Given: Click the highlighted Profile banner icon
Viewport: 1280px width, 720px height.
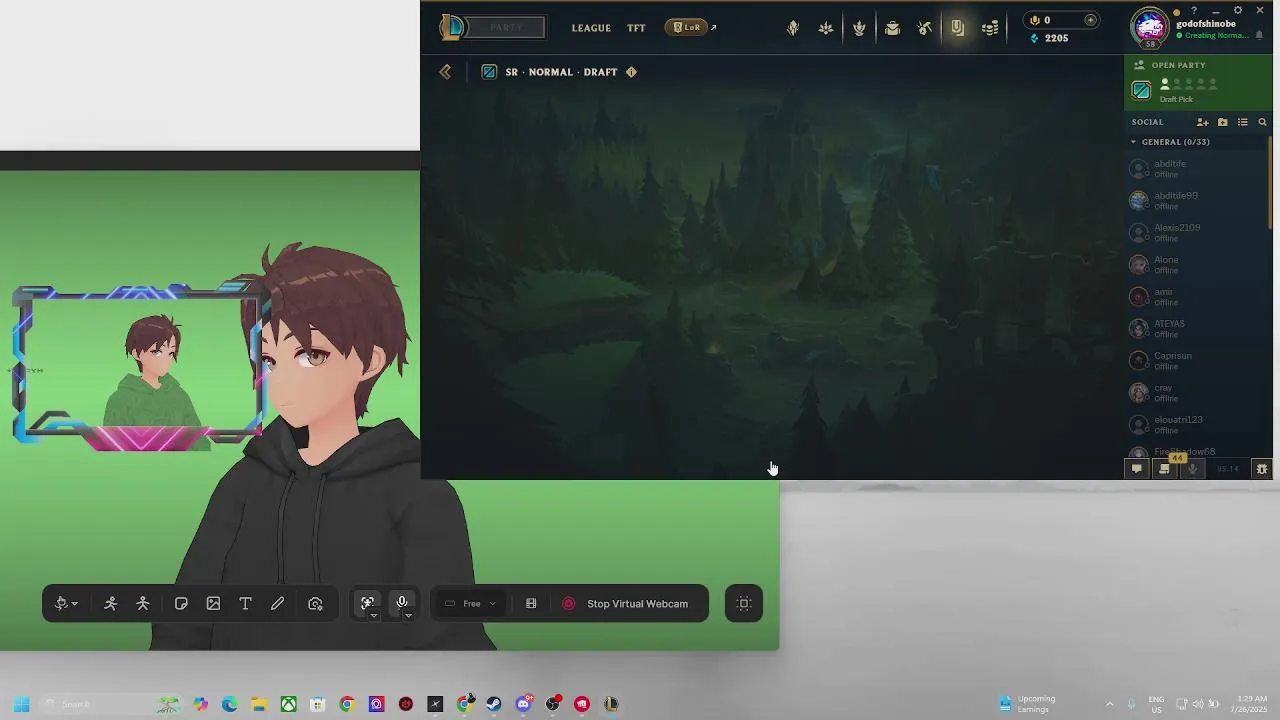Looking at the screenshot, I should [x=958, y=28].
